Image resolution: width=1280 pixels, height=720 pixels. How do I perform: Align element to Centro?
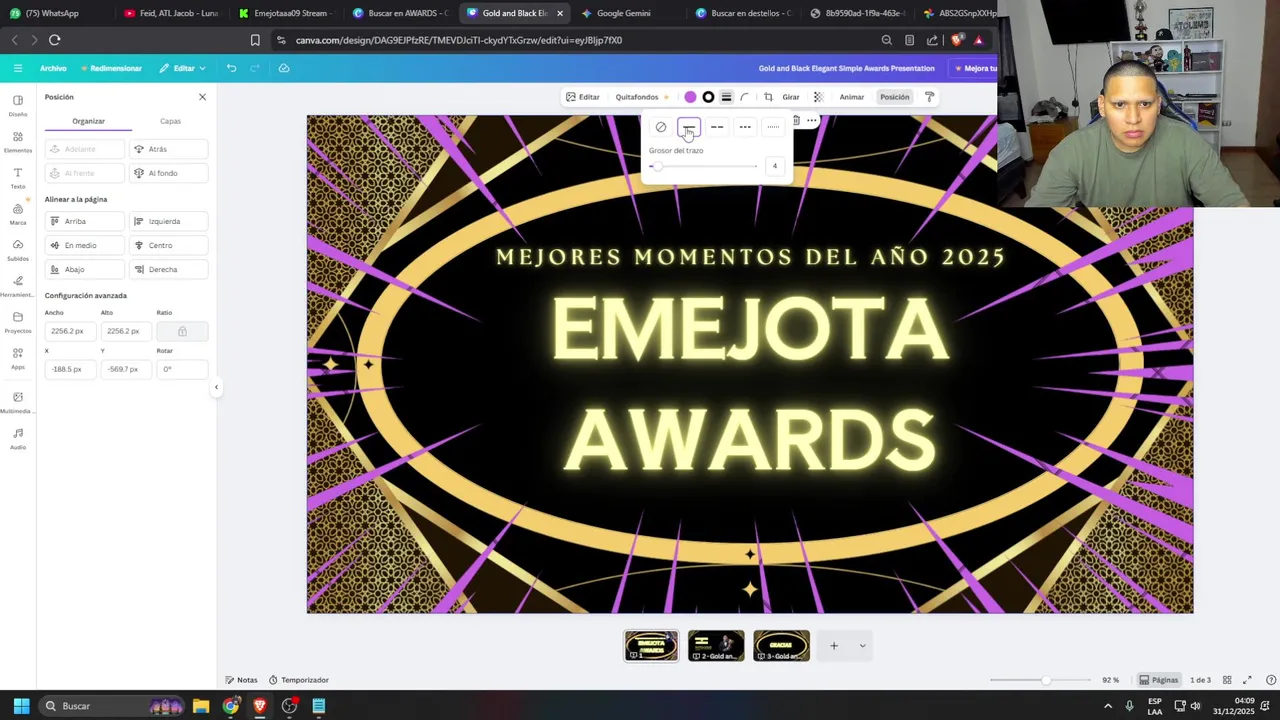[168, 245]
